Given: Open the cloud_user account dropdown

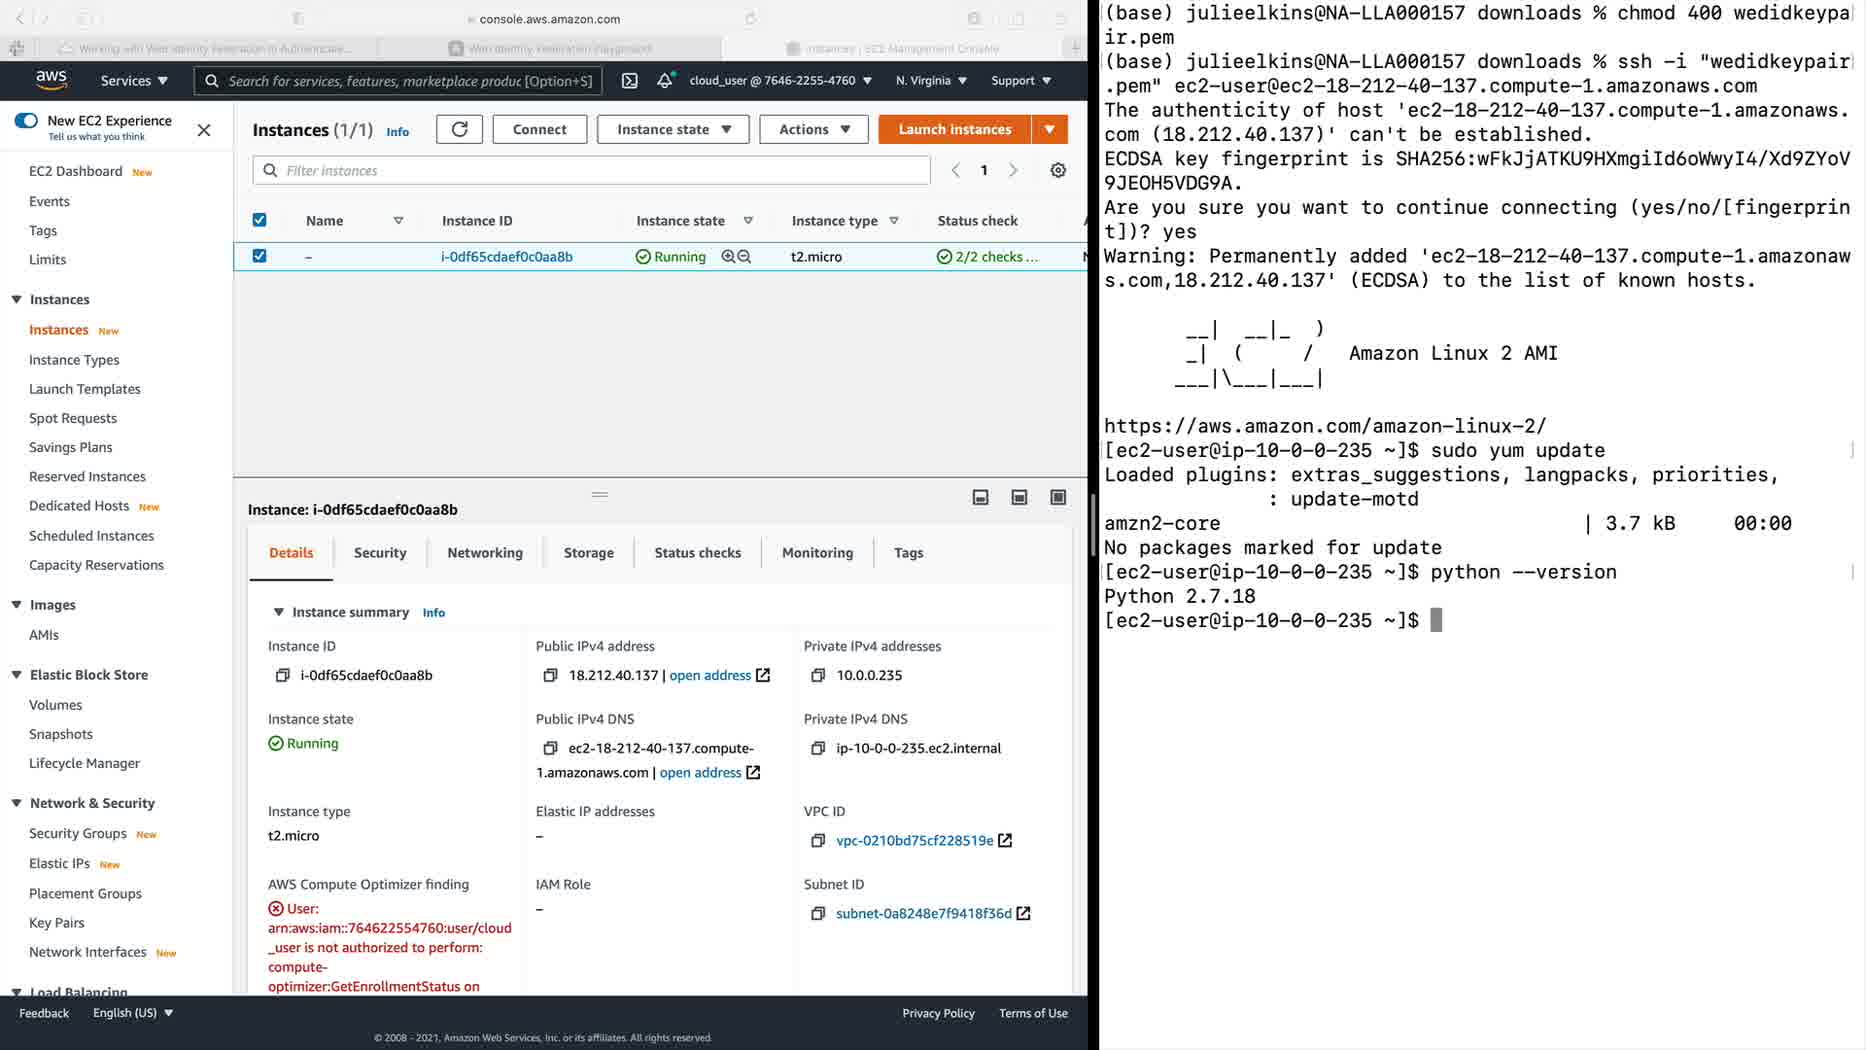Looking at the screenshot, I should coord(781,81).
